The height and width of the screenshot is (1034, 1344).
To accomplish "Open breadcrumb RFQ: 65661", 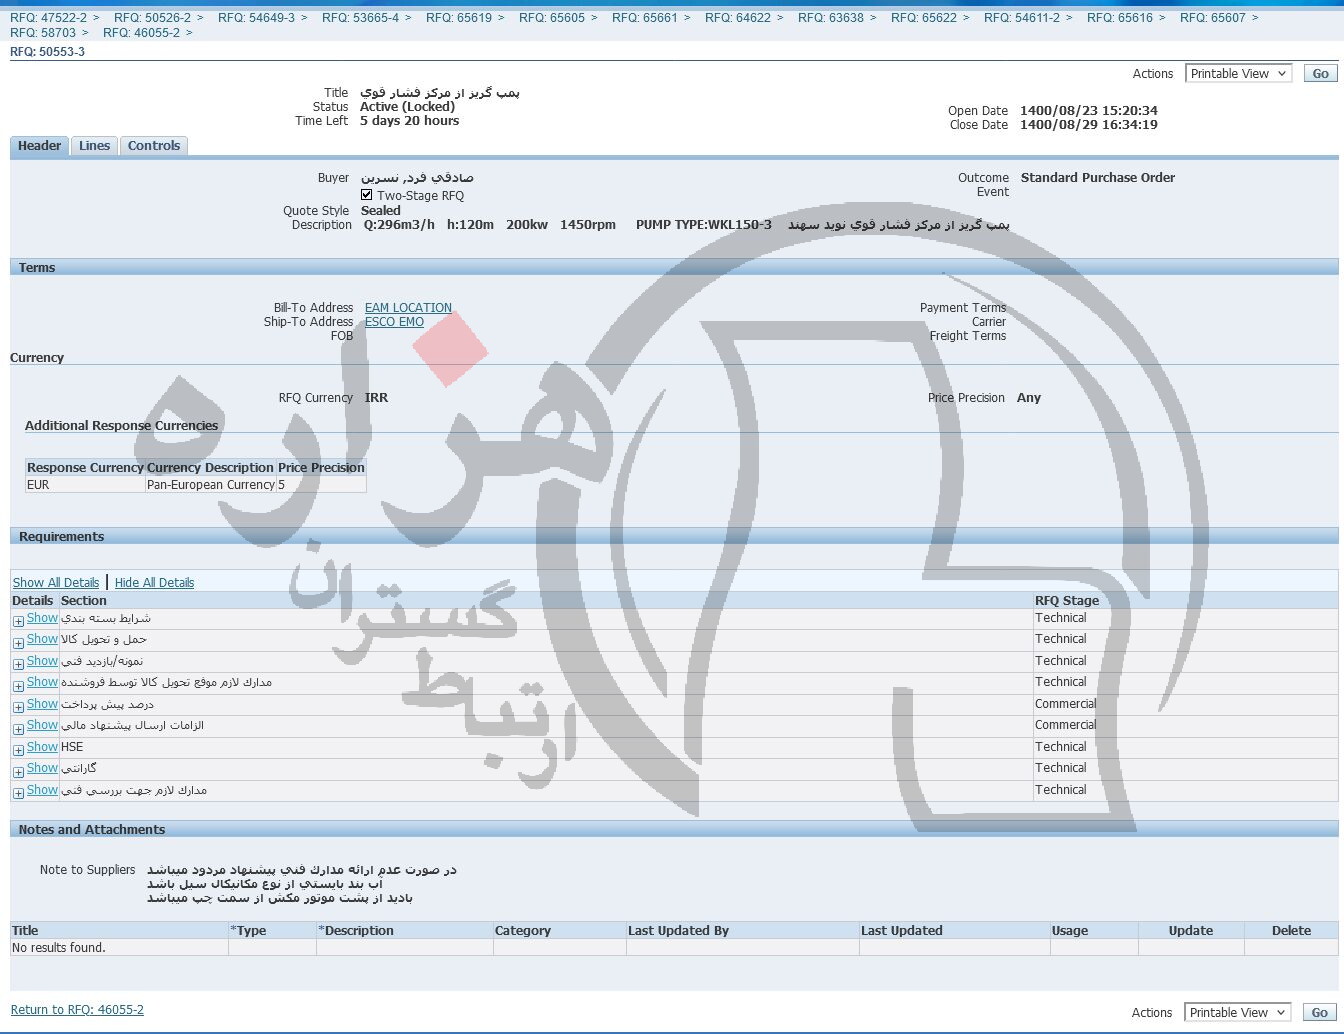I will click(x=645, y=18).
